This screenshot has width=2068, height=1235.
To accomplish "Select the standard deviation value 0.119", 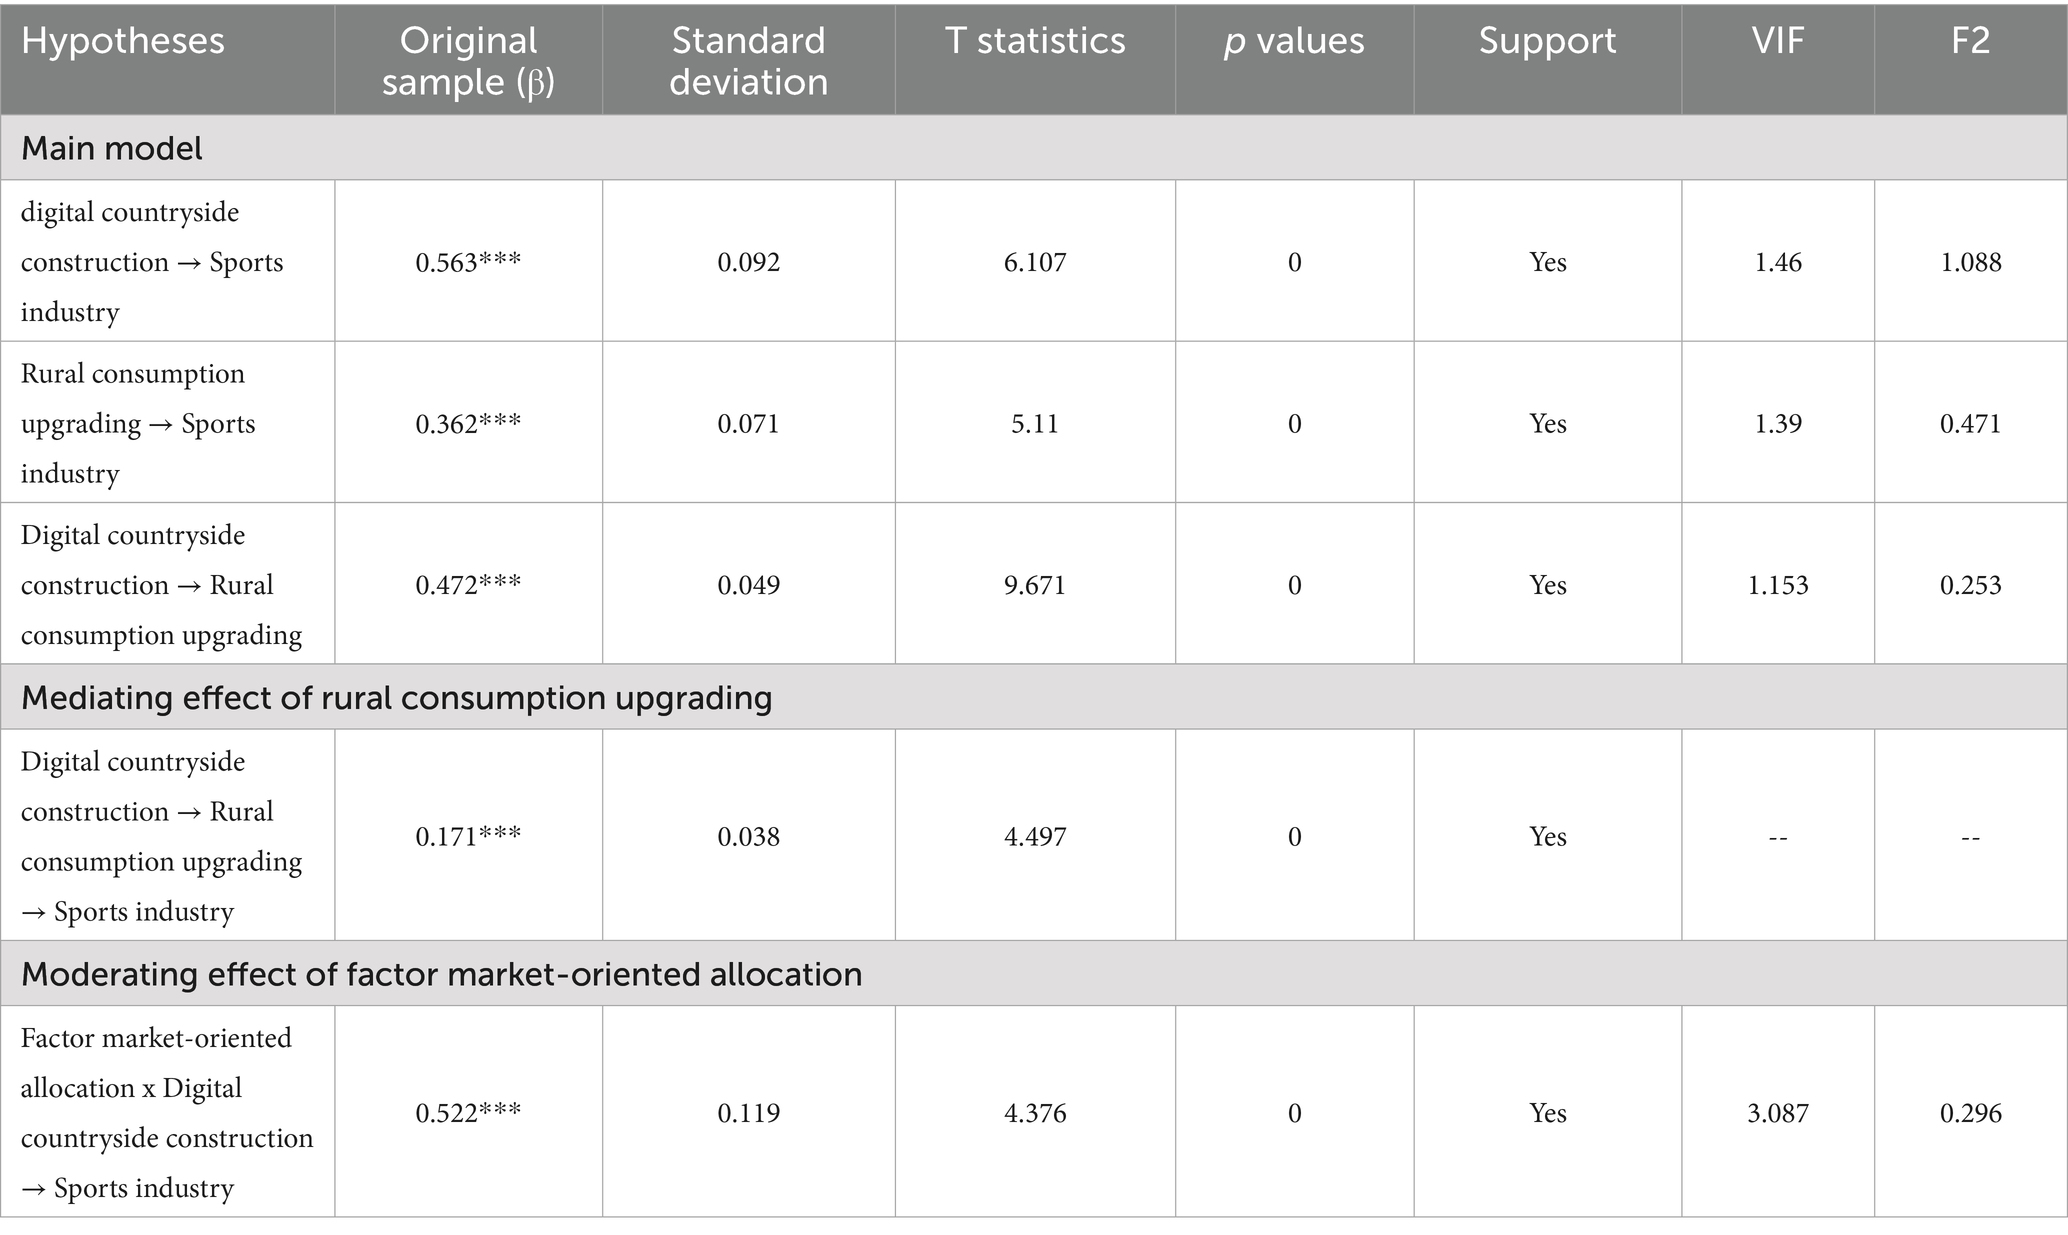I will click(748, 1113).
